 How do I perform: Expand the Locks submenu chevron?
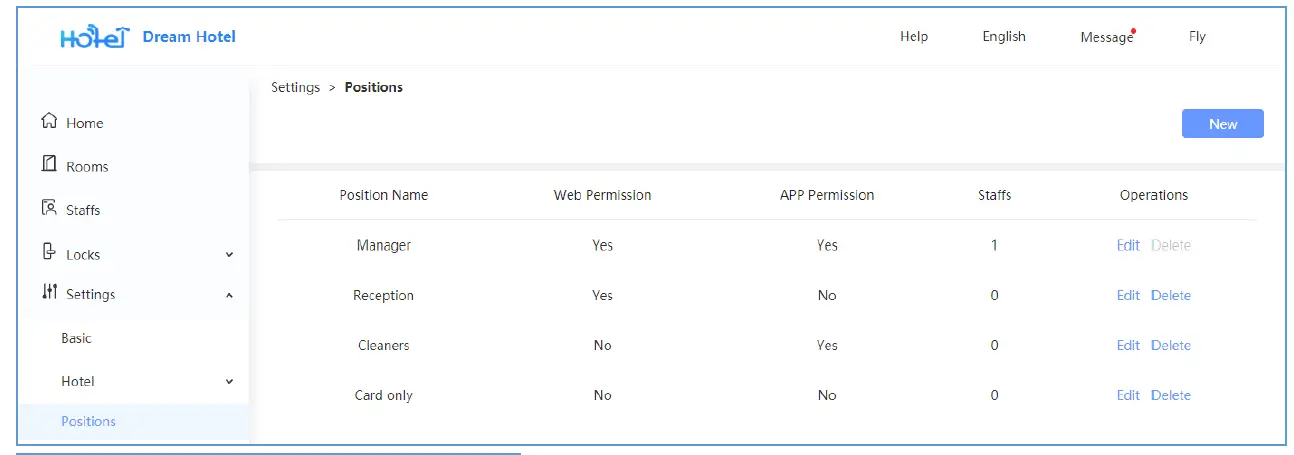coord(229,255)
